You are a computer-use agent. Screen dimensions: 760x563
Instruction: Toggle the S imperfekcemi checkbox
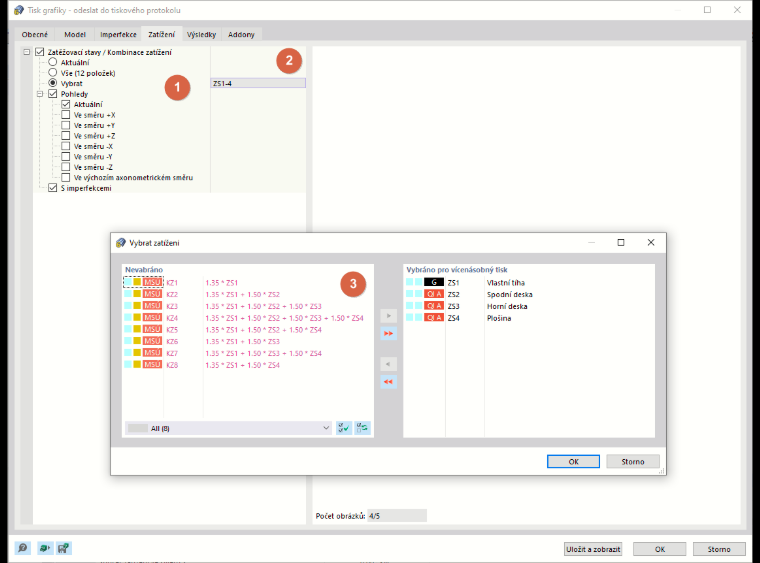pos(53,188)
